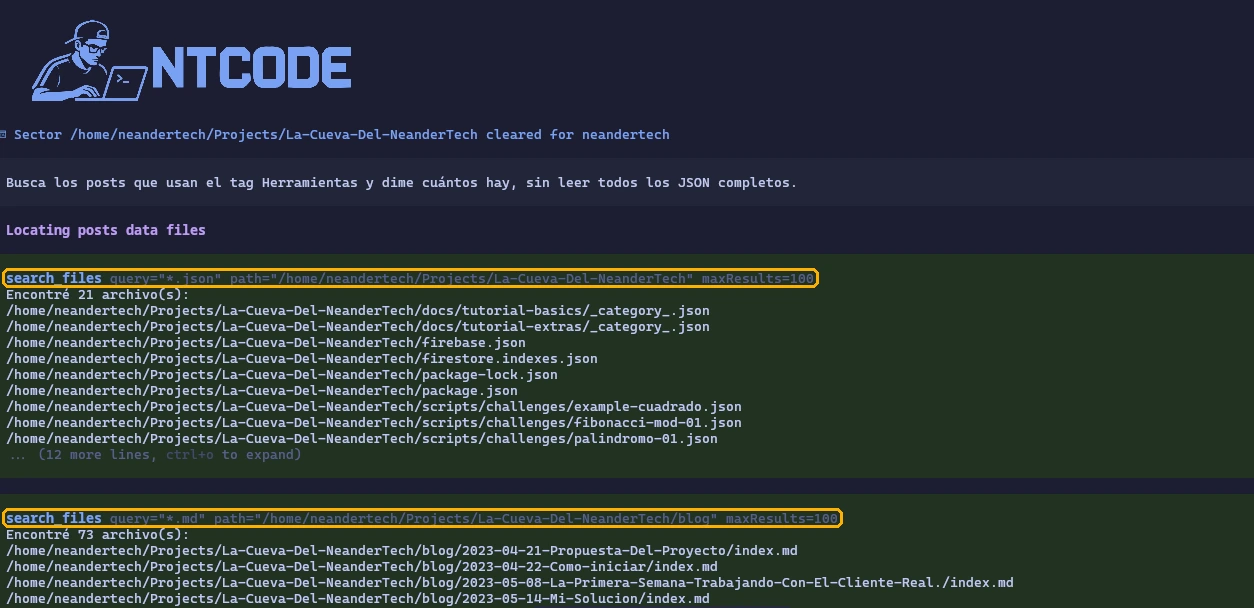This screenshot has height=608, width=1254.
Task: Select blog/2023-04-22-Como-iniciar/index.md path
Action: point(362,566)
